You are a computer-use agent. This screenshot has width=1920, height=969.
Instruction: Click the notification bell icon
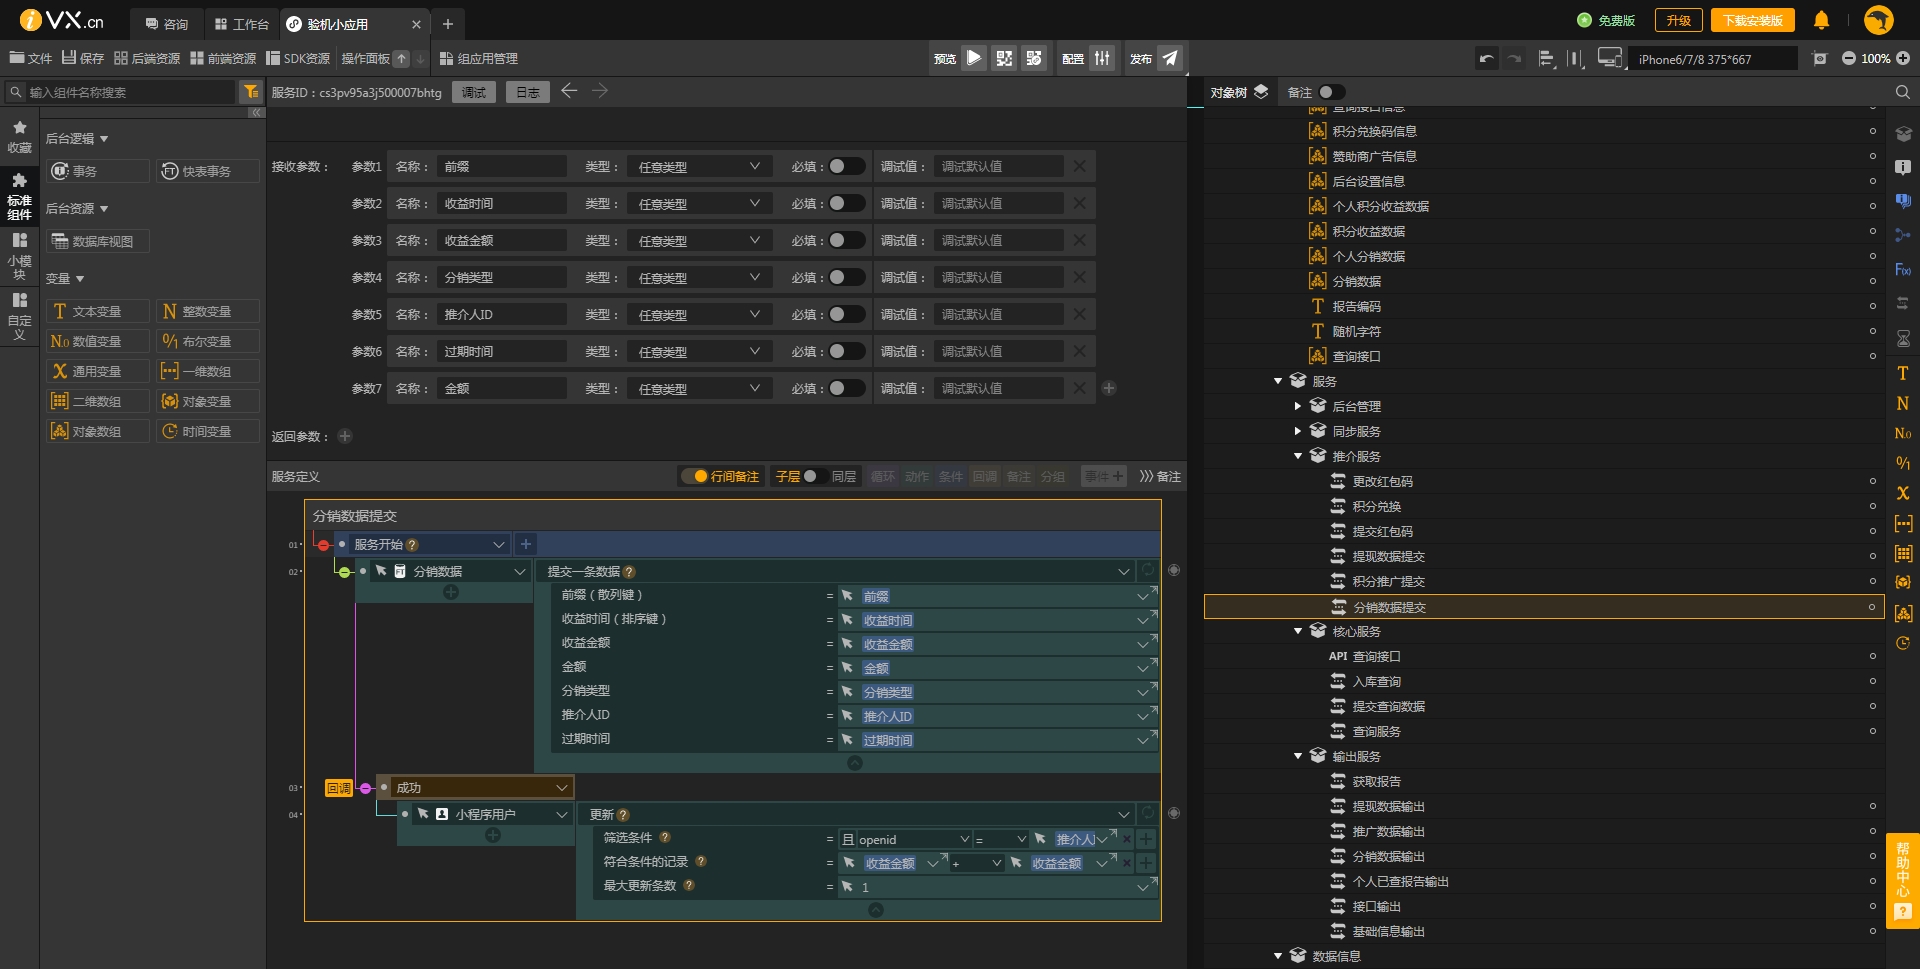tap(1821, 20)
